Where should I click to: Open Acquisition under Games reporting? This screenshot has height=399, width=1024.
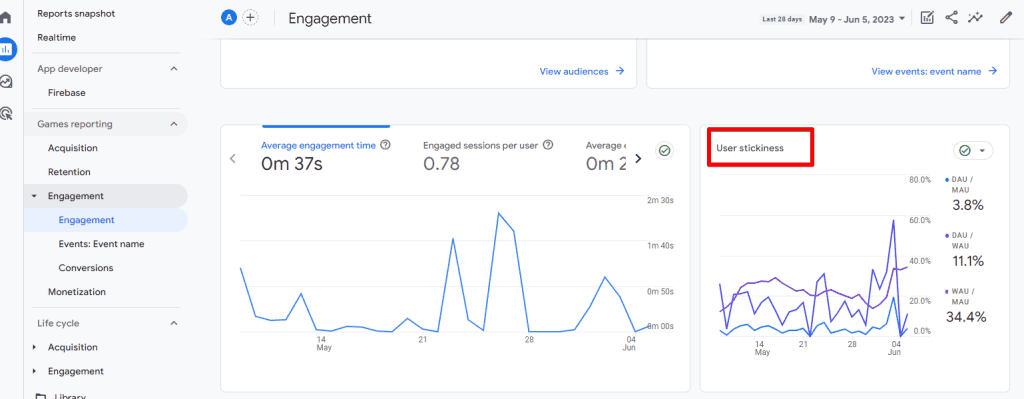pyautogui.click(x=72, y=148)
